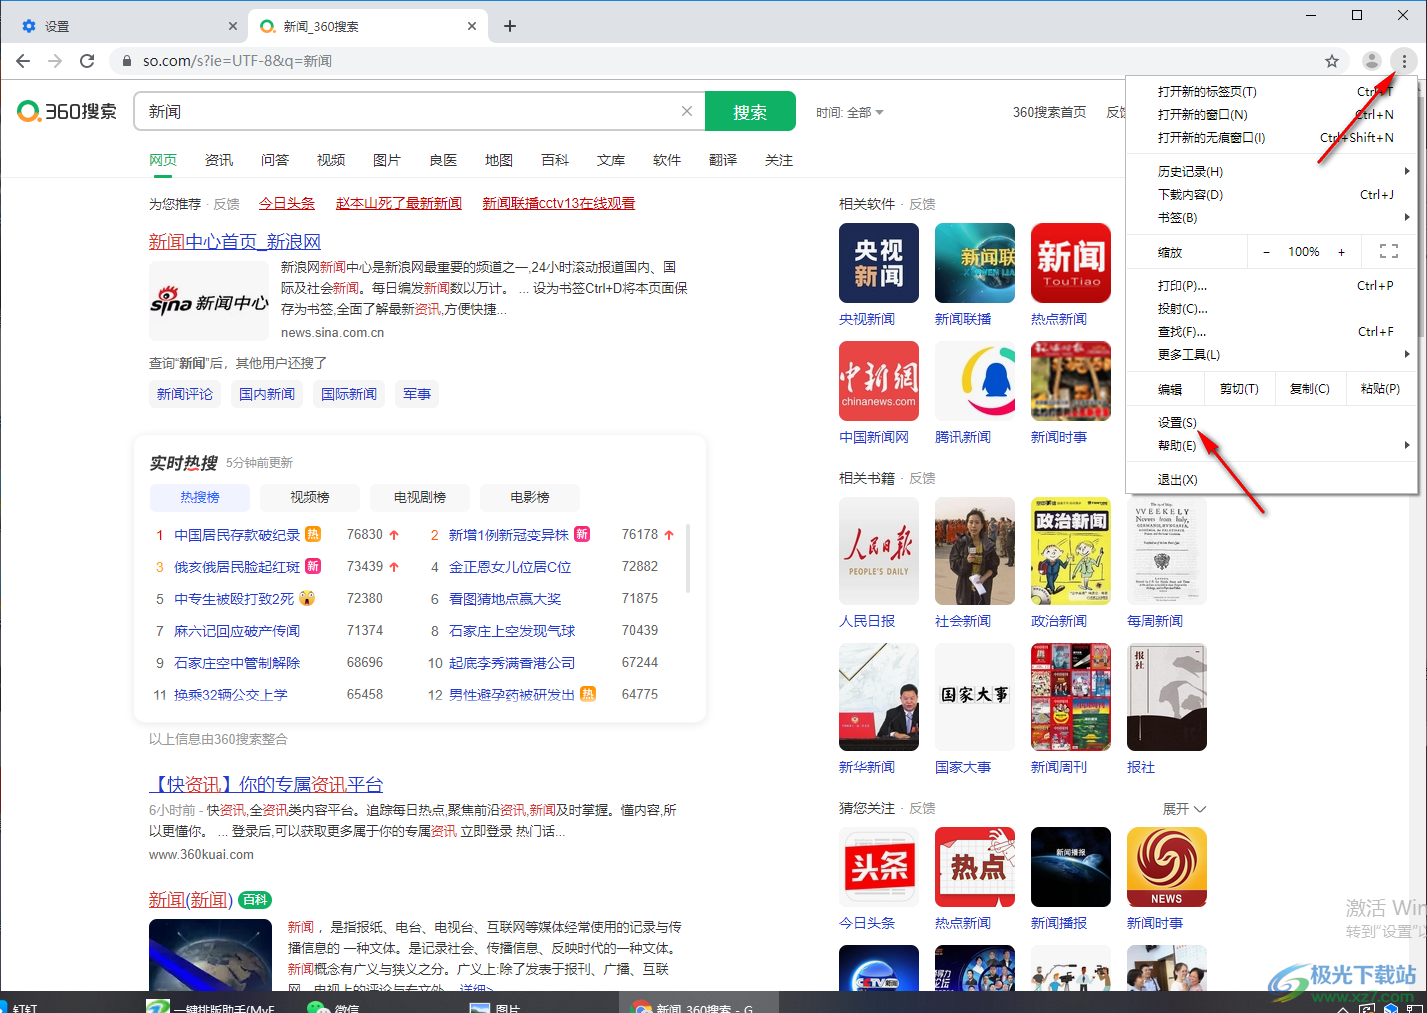Select 电视剧榜 hot list tab

pyautogui.click(x=420, y=497)
